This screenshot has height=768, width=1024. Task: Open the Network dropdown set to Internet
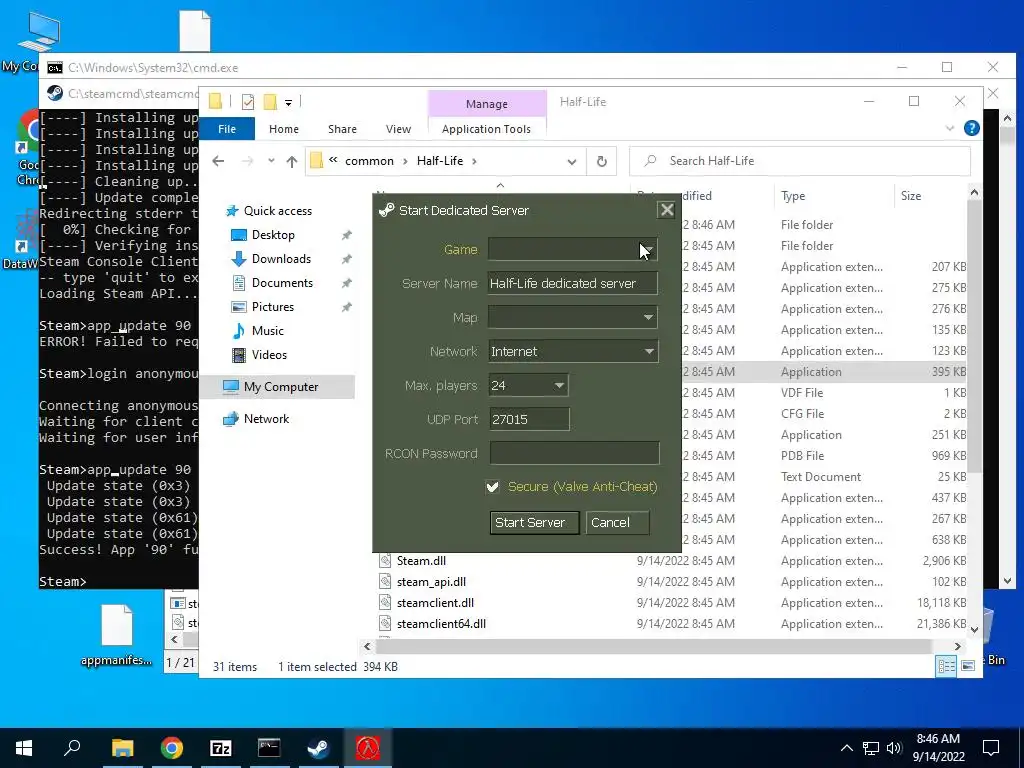[572, 351]
